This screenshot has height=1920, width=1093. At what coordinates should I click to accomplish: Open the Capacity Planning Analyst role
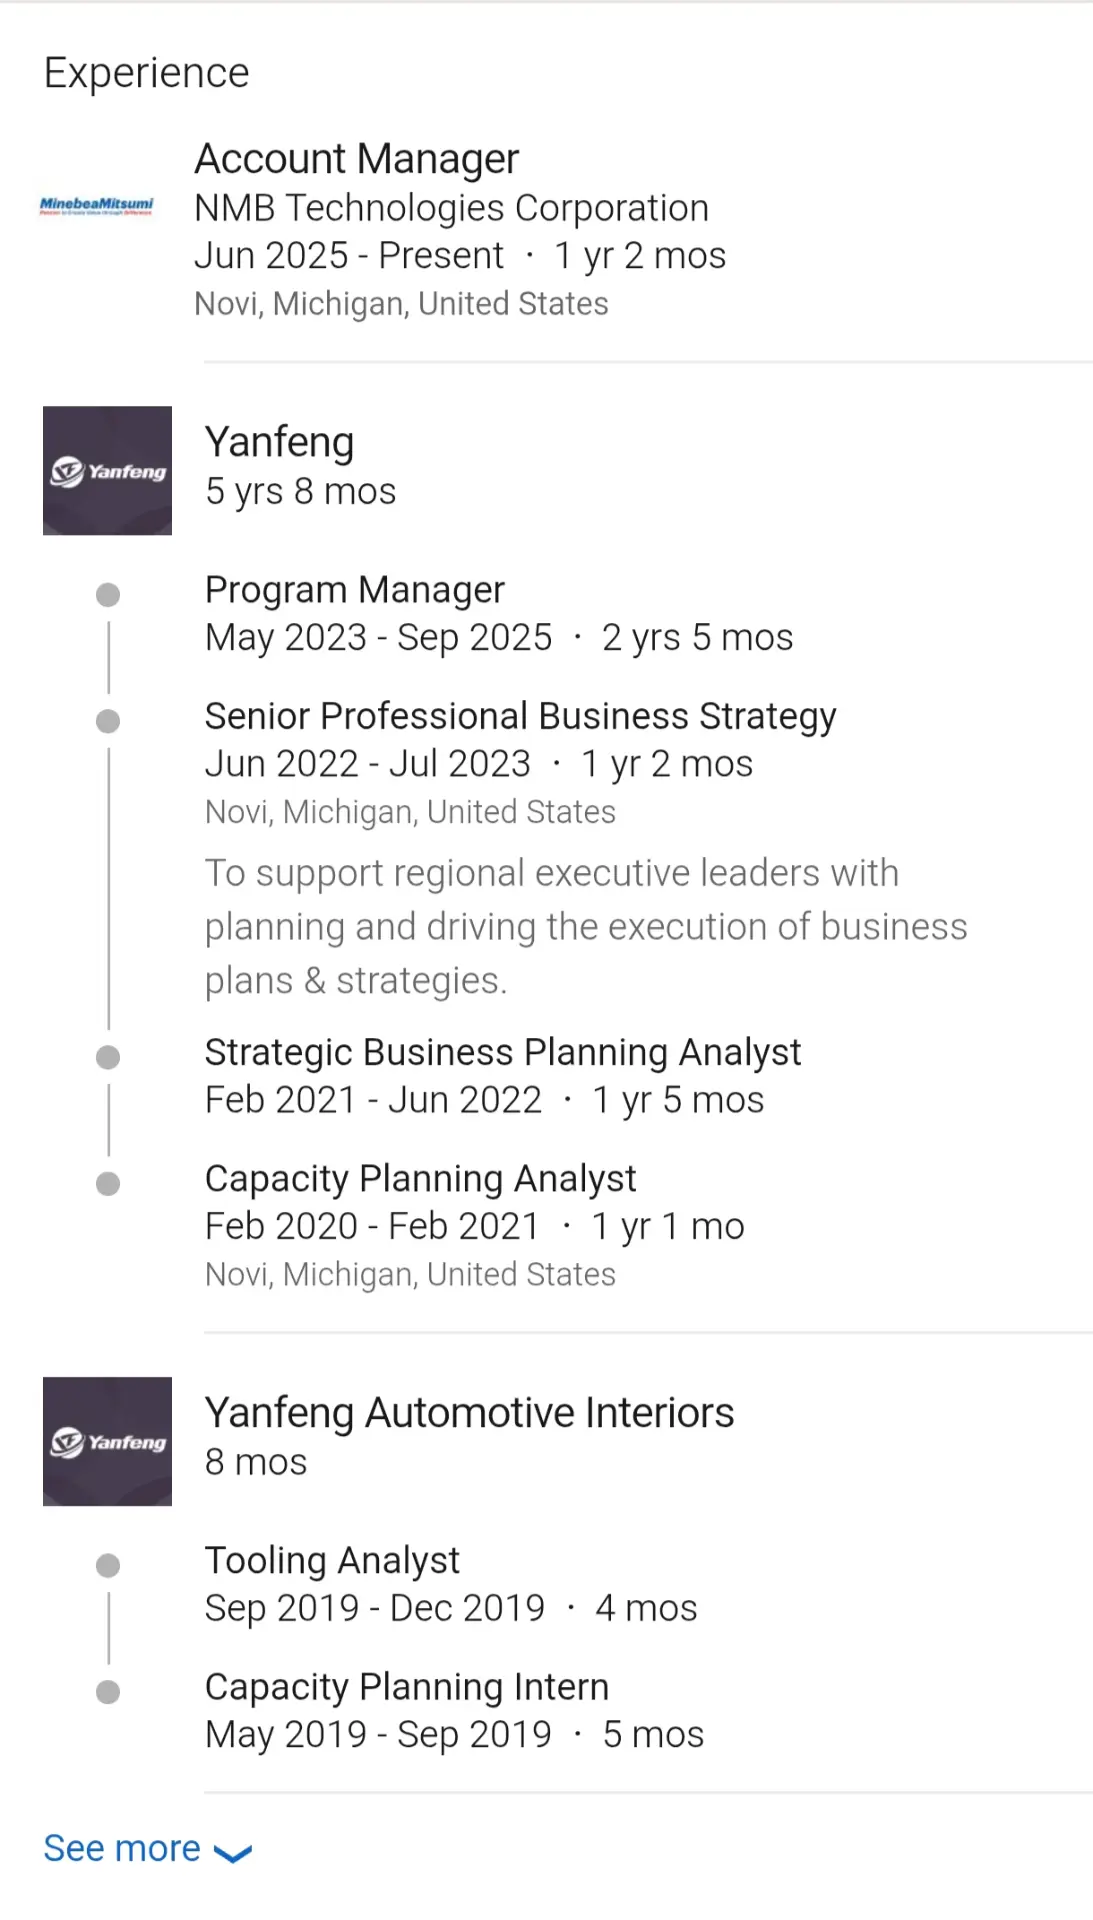point(421,1179)
